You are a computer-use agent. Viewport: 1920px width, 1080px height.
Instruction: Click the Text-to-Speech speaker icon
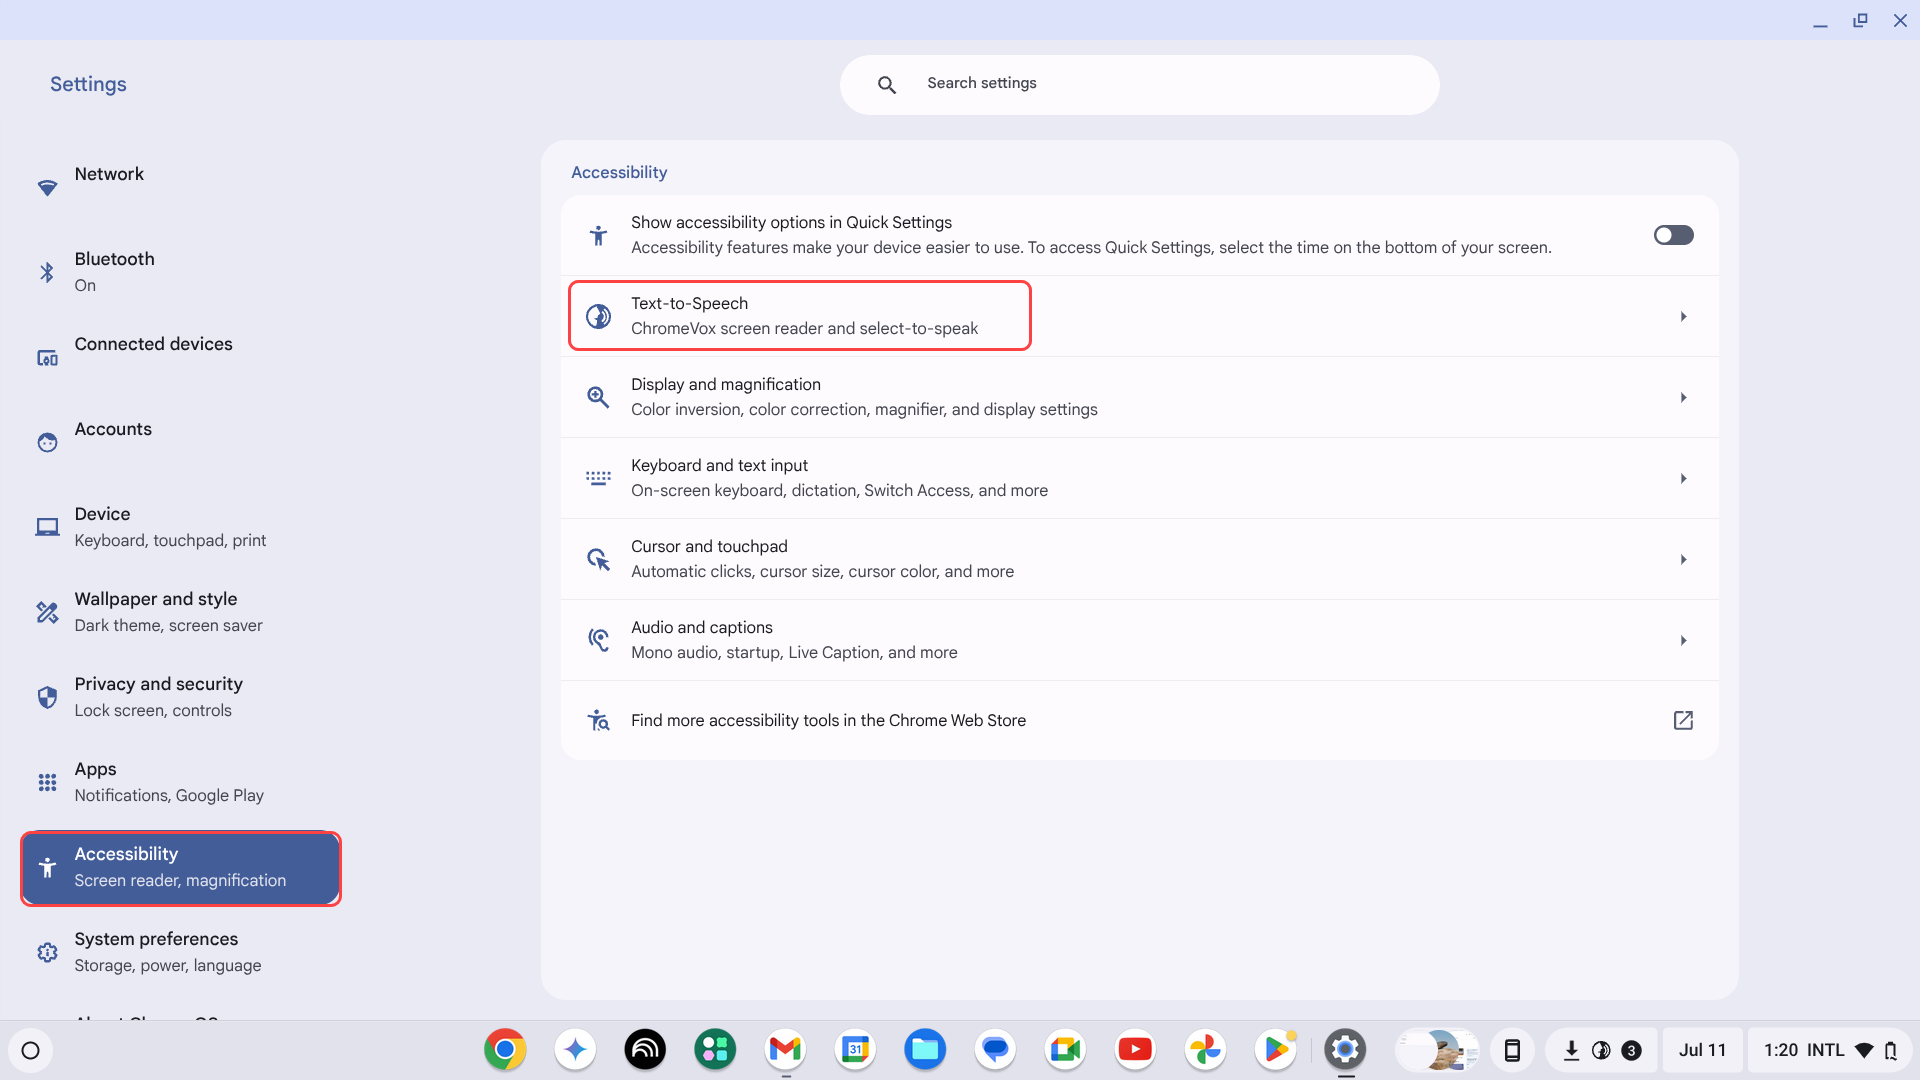click(x=598, y=316)
